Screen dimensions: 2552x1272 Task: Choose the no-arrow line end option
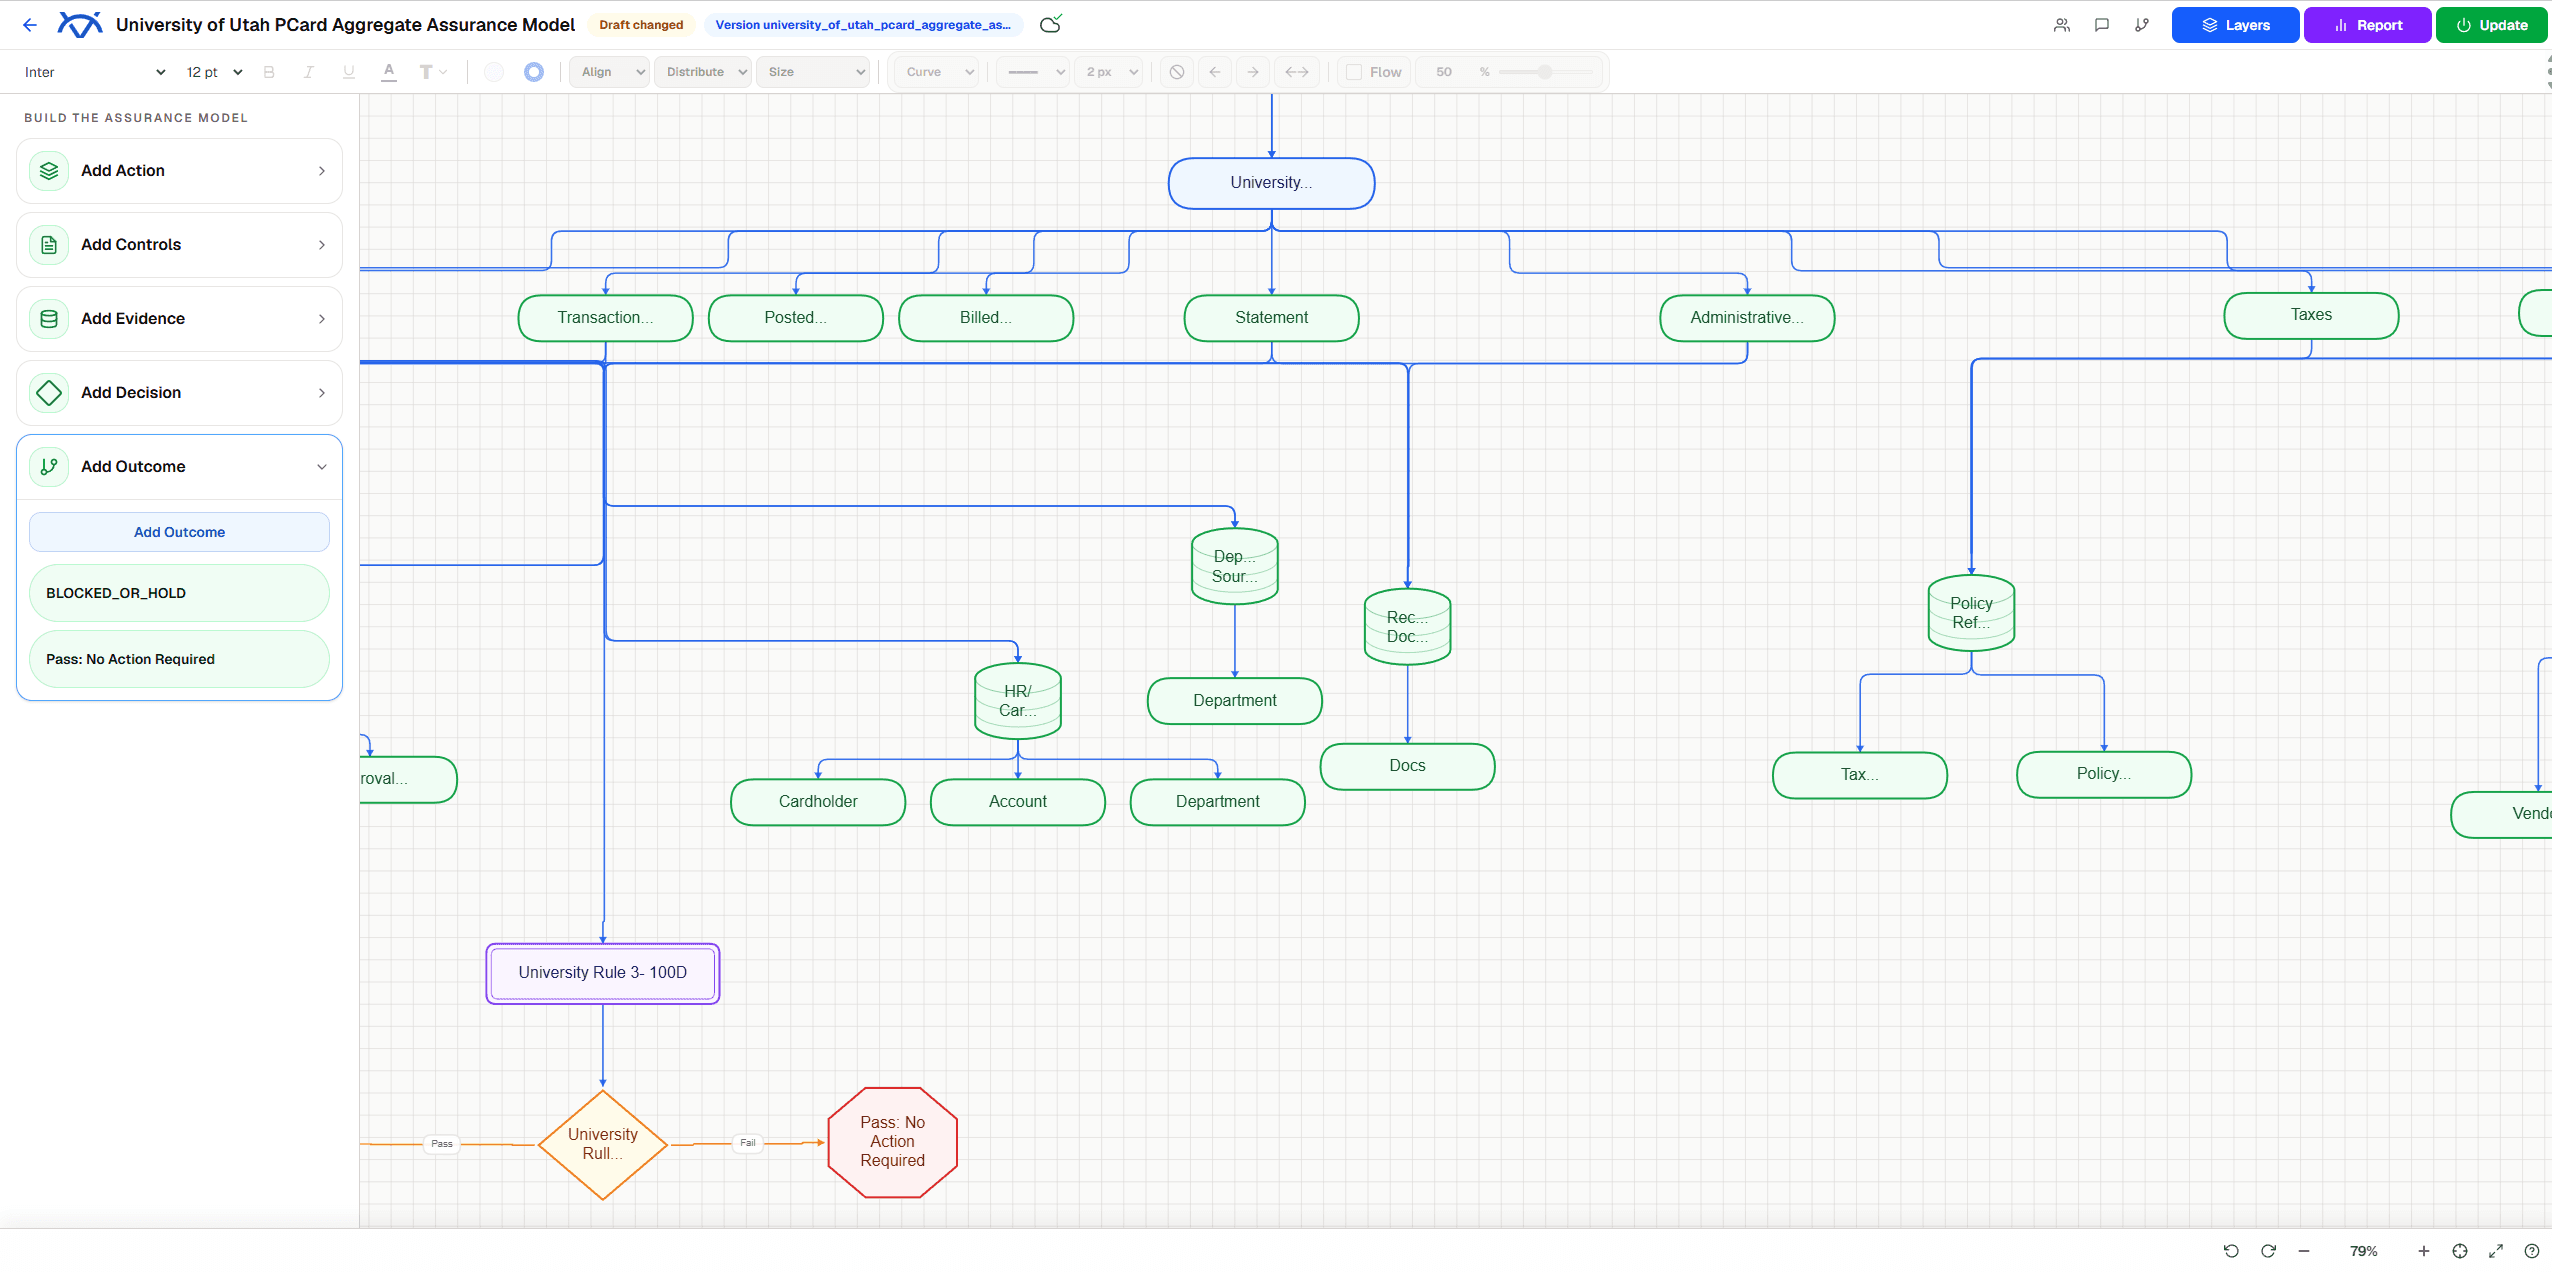(1177, 72)
